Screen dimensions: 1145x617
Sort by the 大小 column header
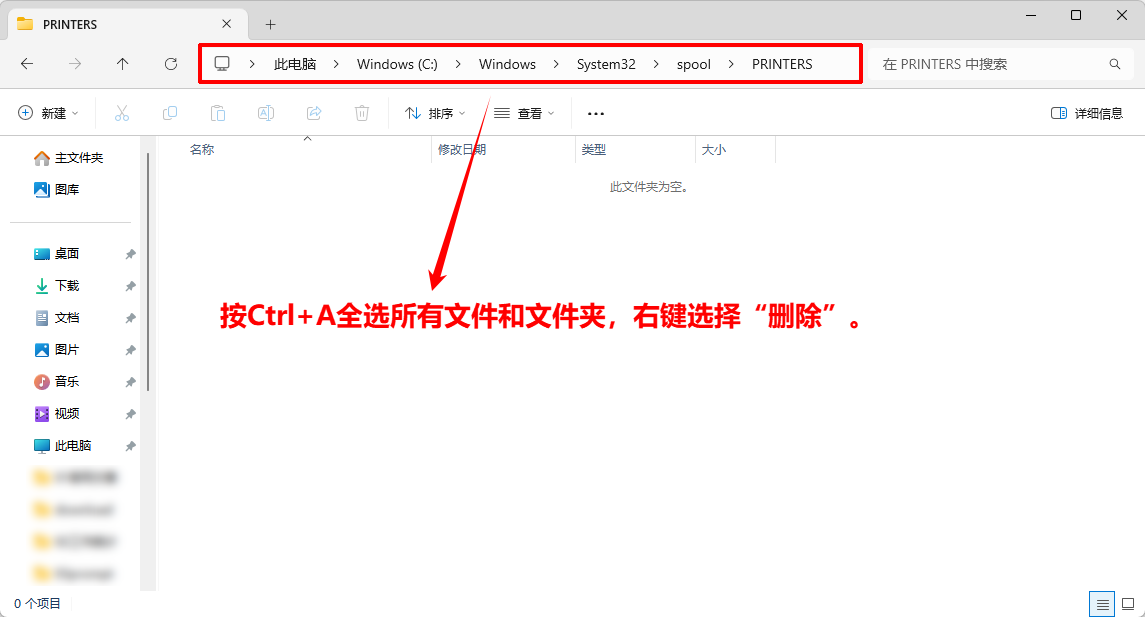pos(713,150)
